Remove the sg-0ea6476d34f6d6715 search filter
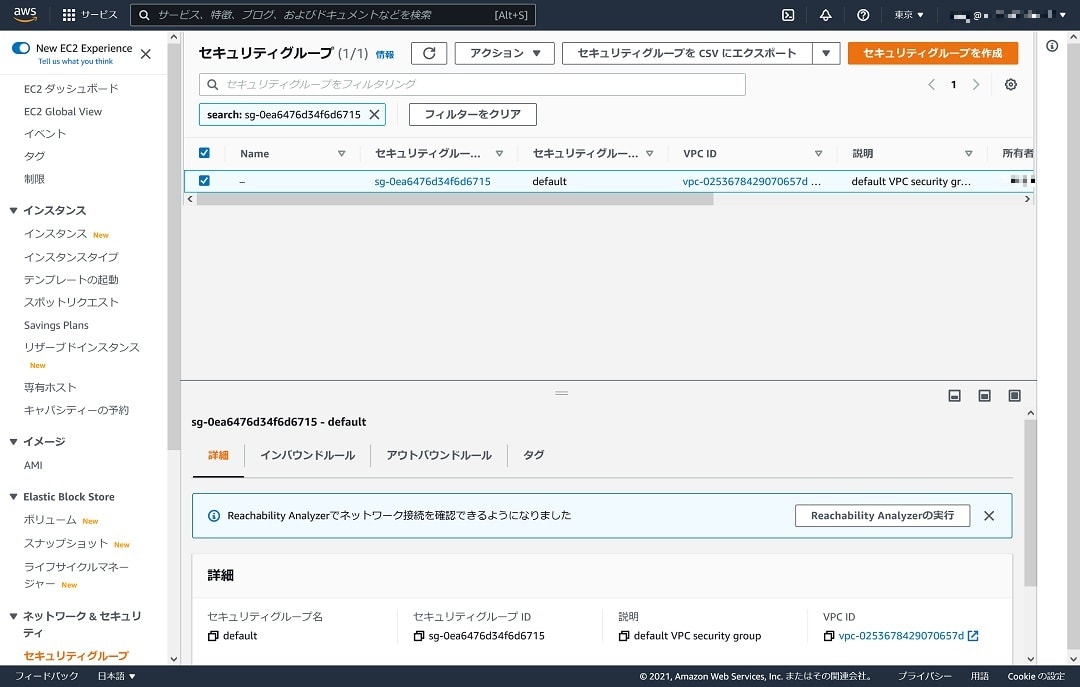The height and width of the screenshot is (687, 1080). (374, 114)
